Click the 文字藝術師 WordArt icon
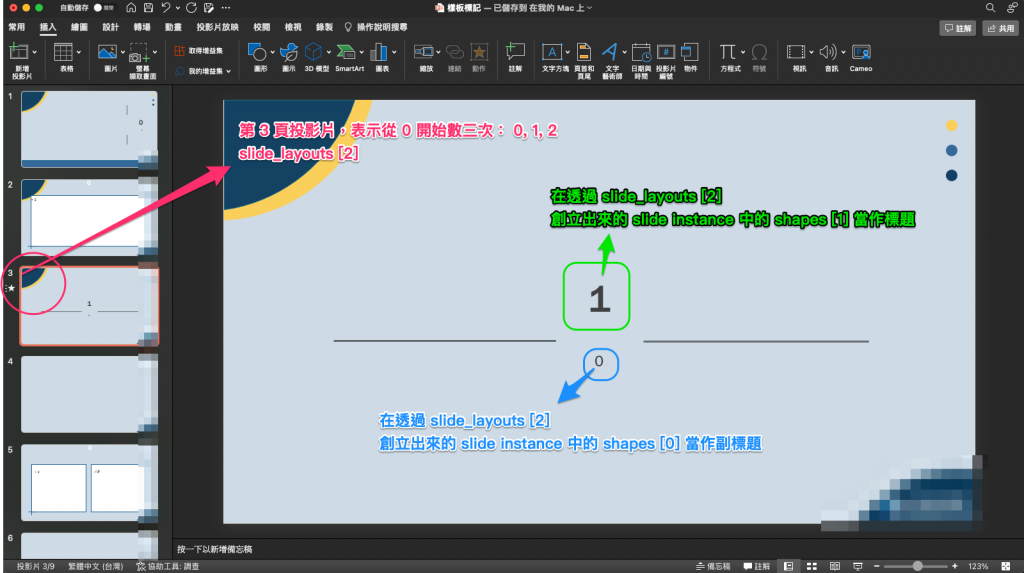This screenshot has height=573, width=1024. 610,52
